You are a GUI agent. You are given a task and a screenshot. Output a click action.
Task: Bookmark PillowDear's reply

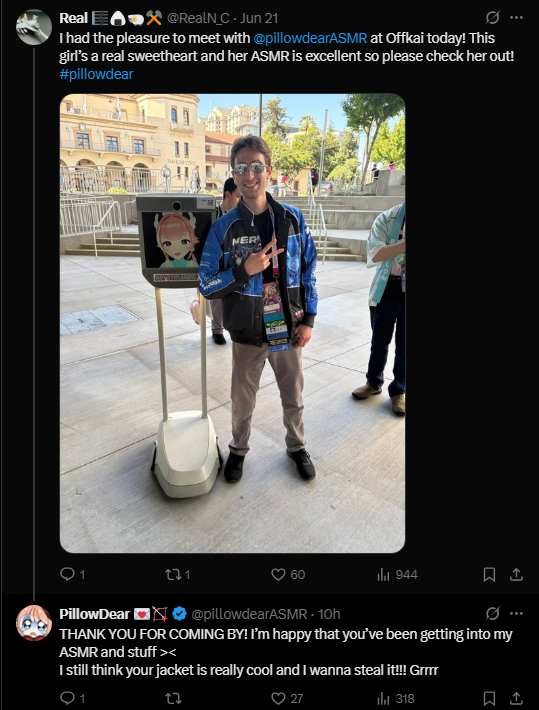(x=489, y=698)
